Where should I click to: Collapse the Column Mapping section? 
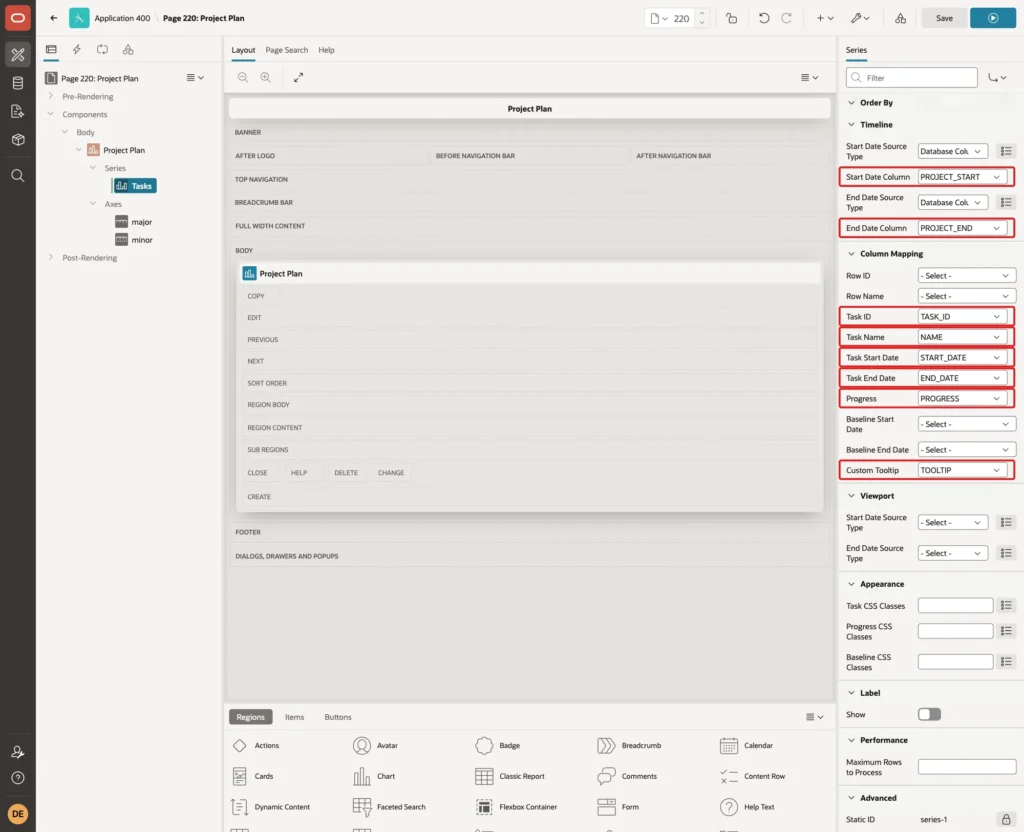click(851, 253)
